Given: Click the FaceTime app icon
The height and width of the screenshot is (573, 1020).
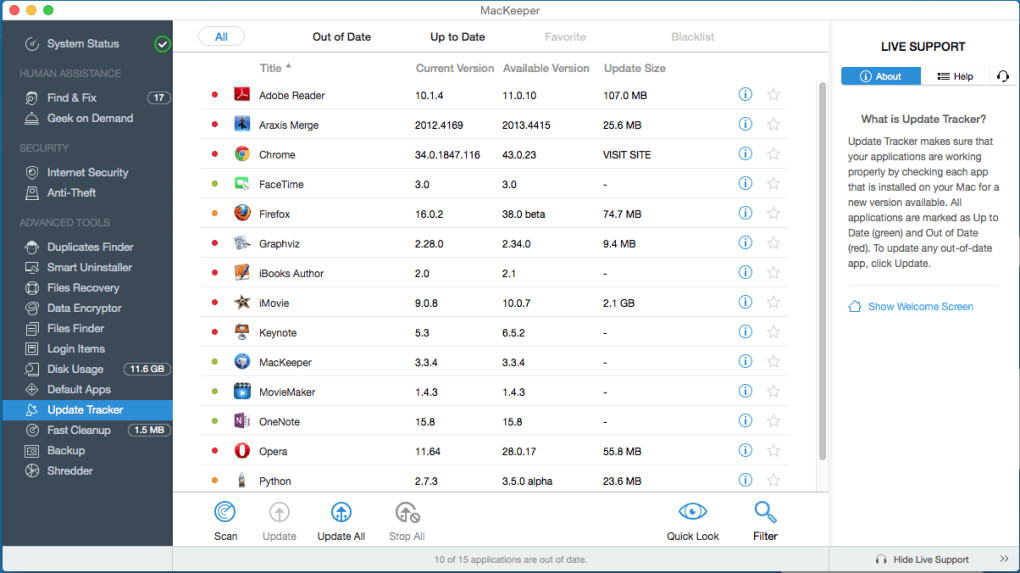Looking at the screenshot, I should click(x=242, y=183).
